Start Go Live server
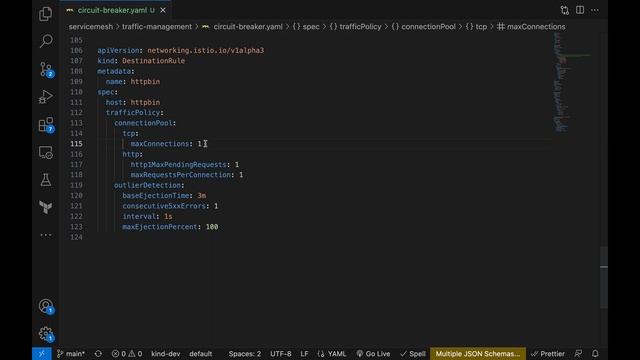Viewport: 640px width, 360px height. (373, 353)
